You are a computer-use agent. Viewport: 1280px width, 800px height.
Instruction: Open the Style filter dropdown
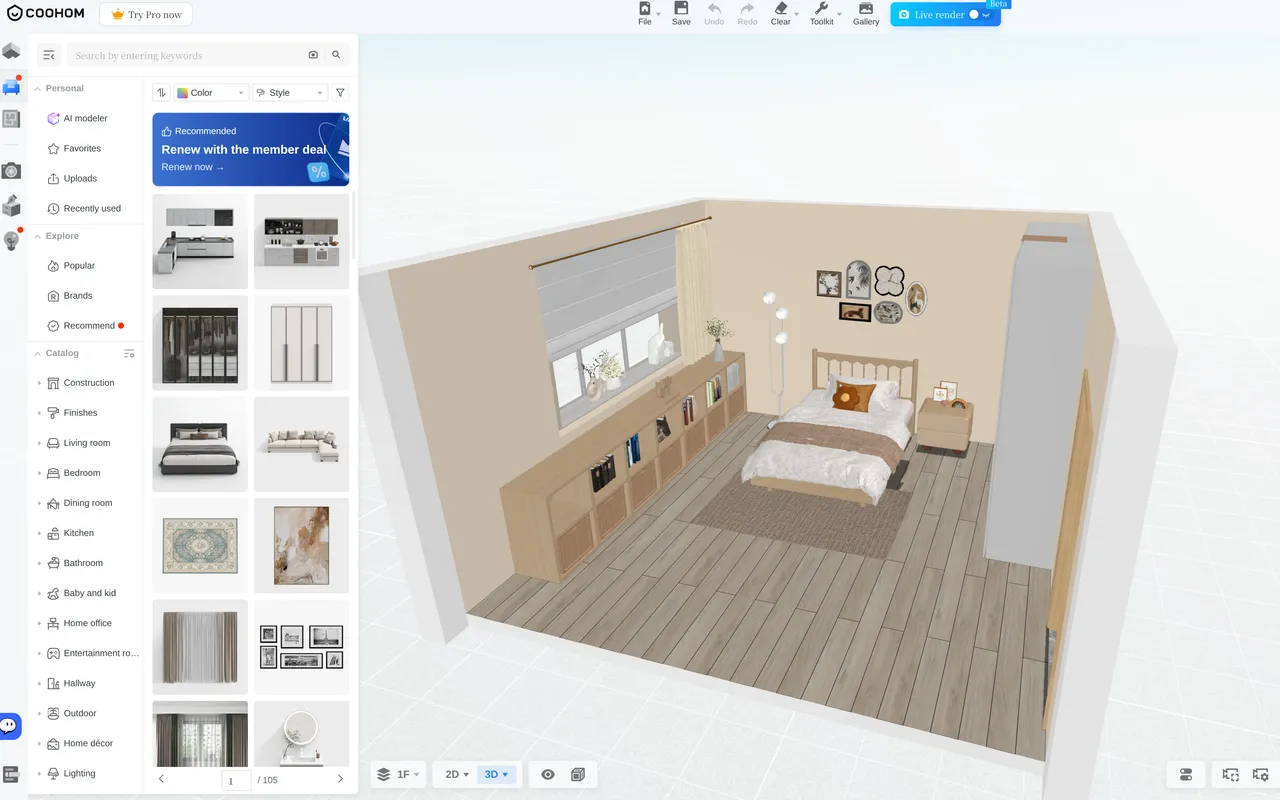point(290,93)
